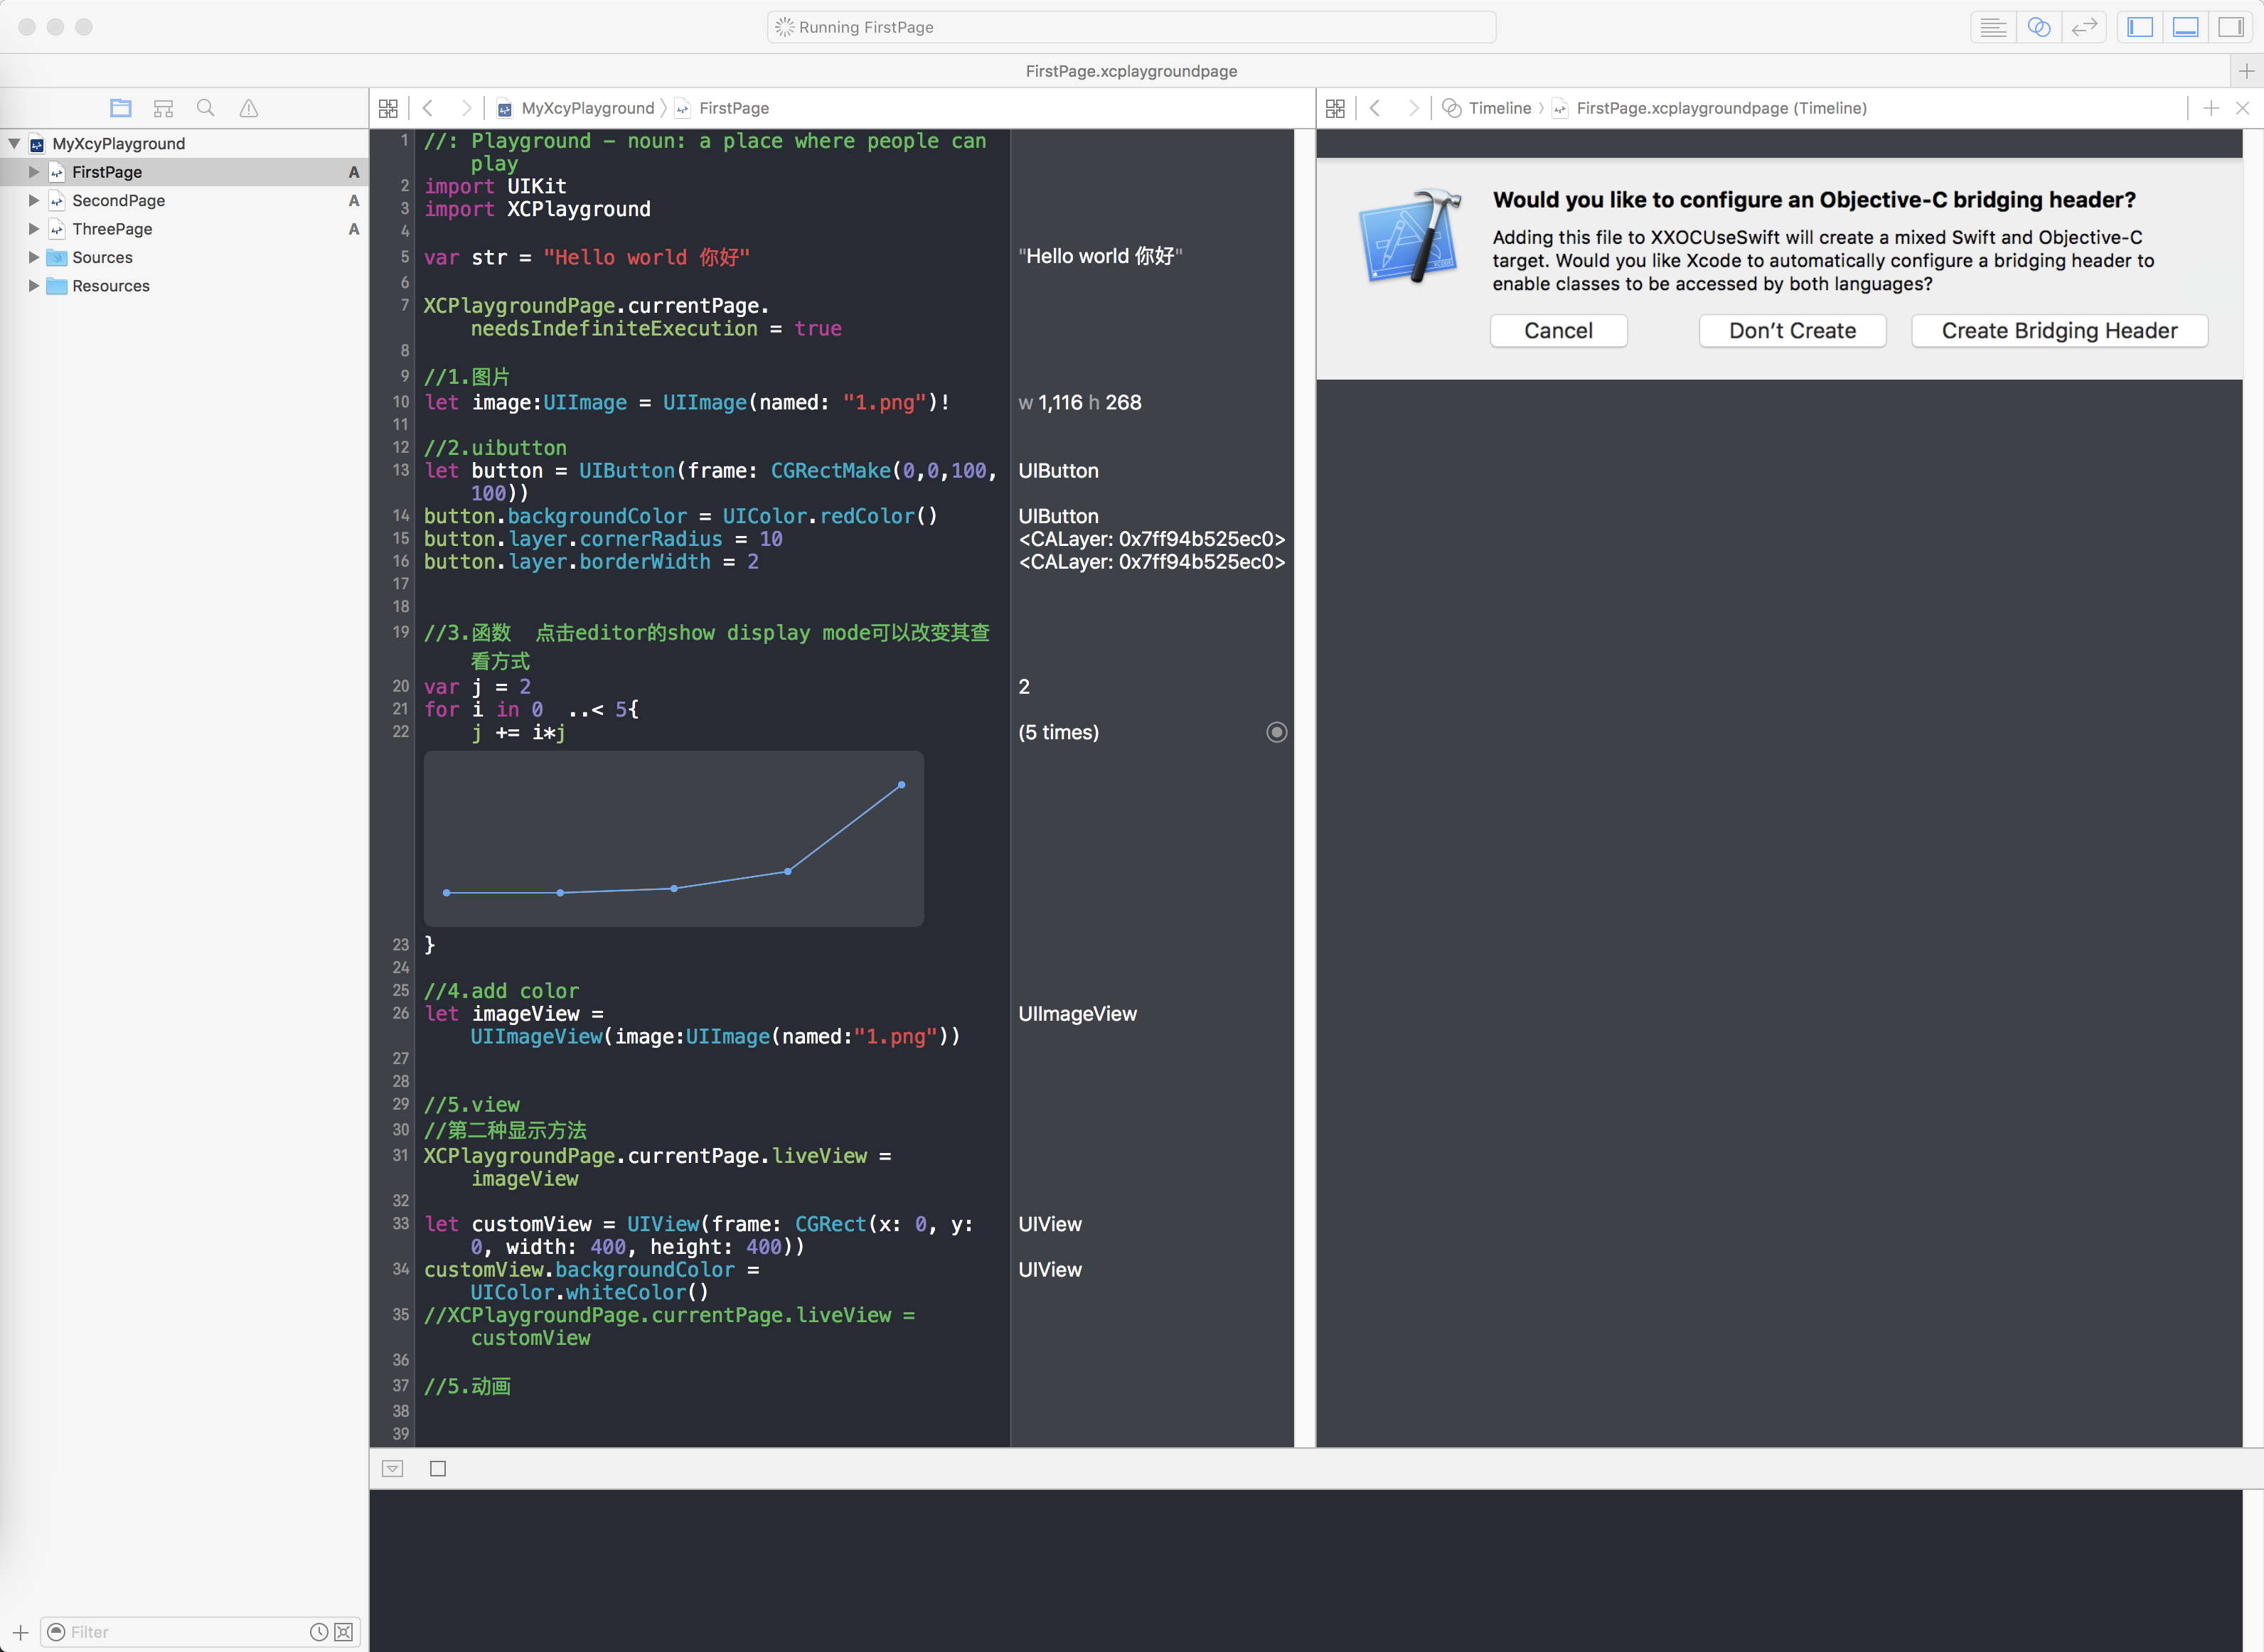The image size is (2264, 1652).
Task: Expand the ThreePage playground item
Action: pos(35,228)
